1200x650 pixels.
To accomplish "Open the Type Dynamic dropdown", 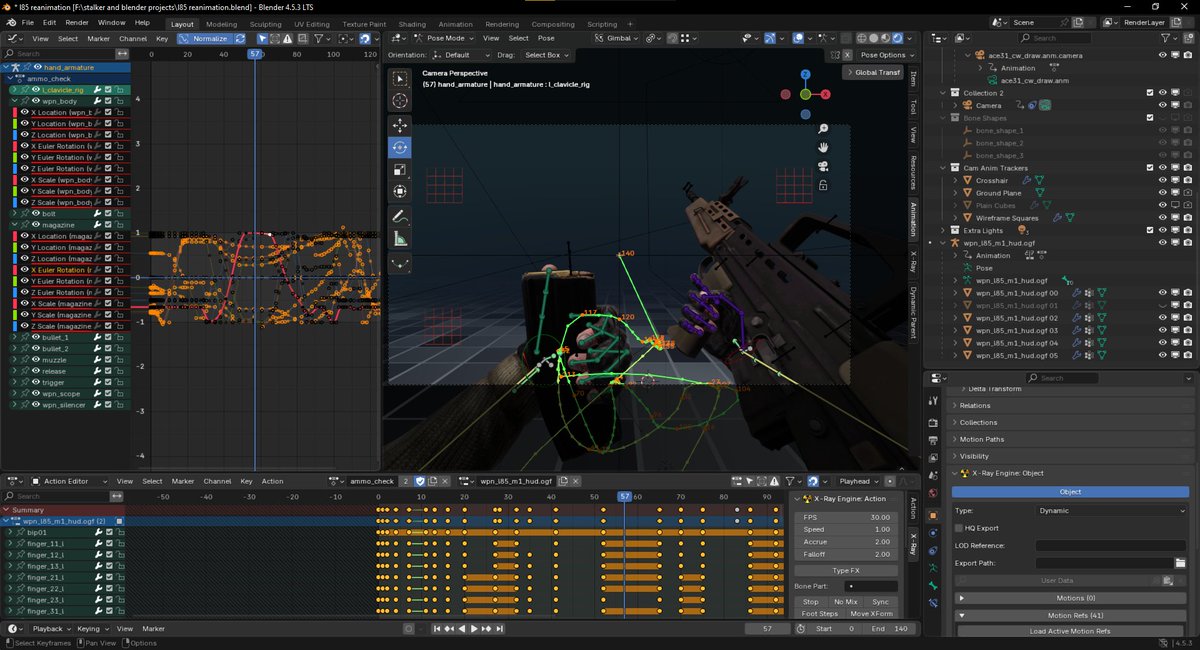I will pyautogui.click(x=1111, y=510).
